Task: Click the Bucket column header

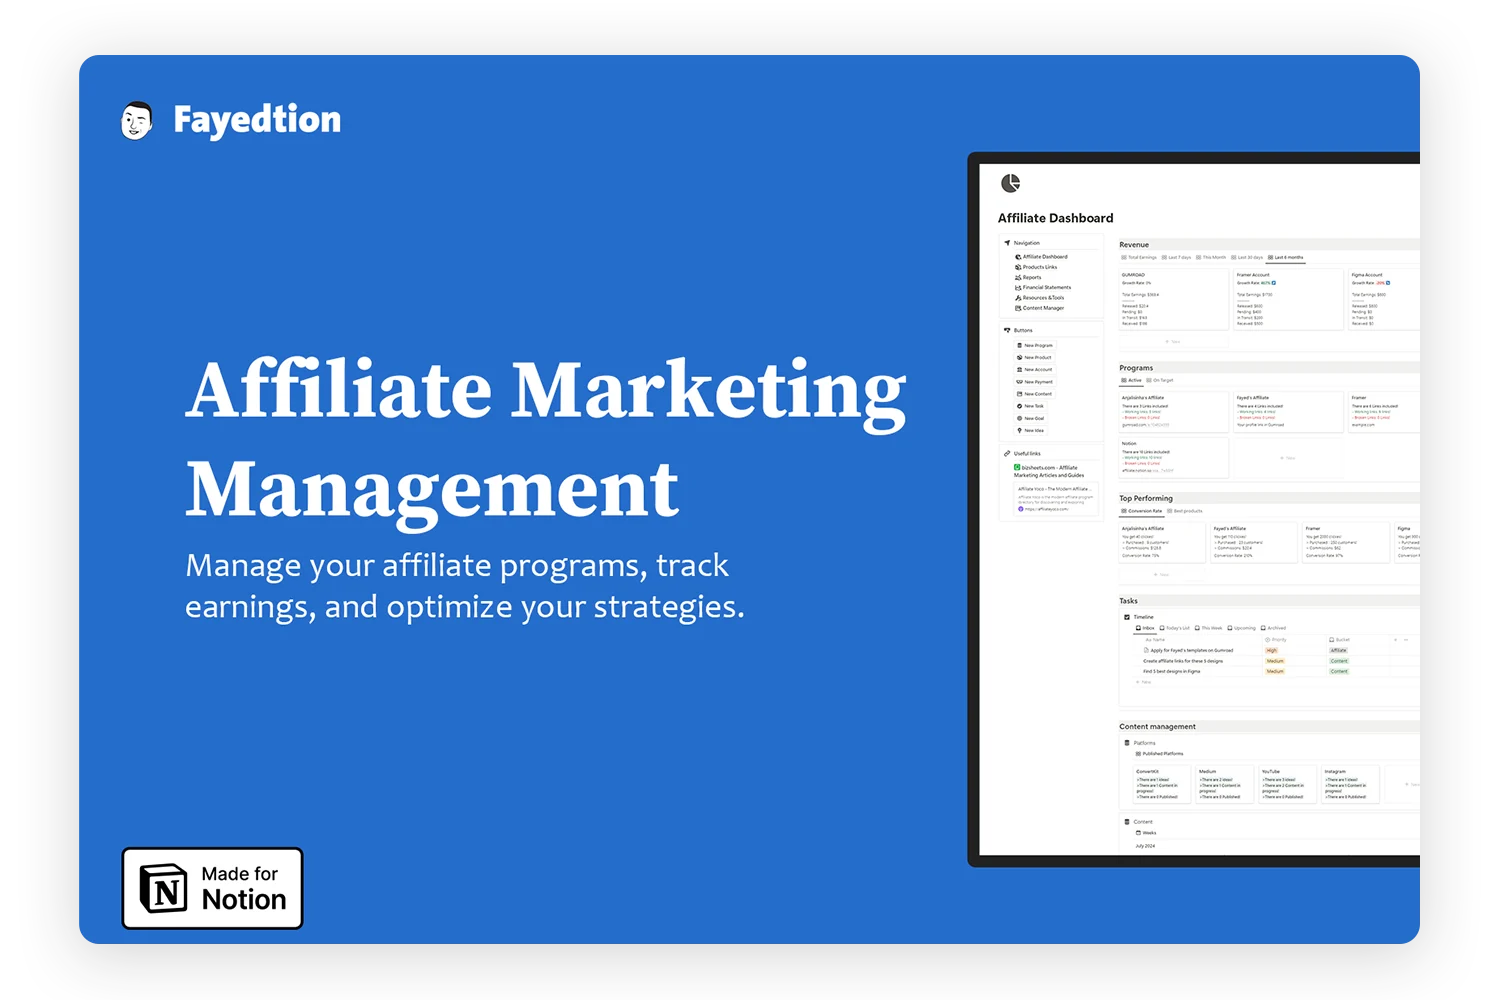Action: click(x=1340, y=639)
